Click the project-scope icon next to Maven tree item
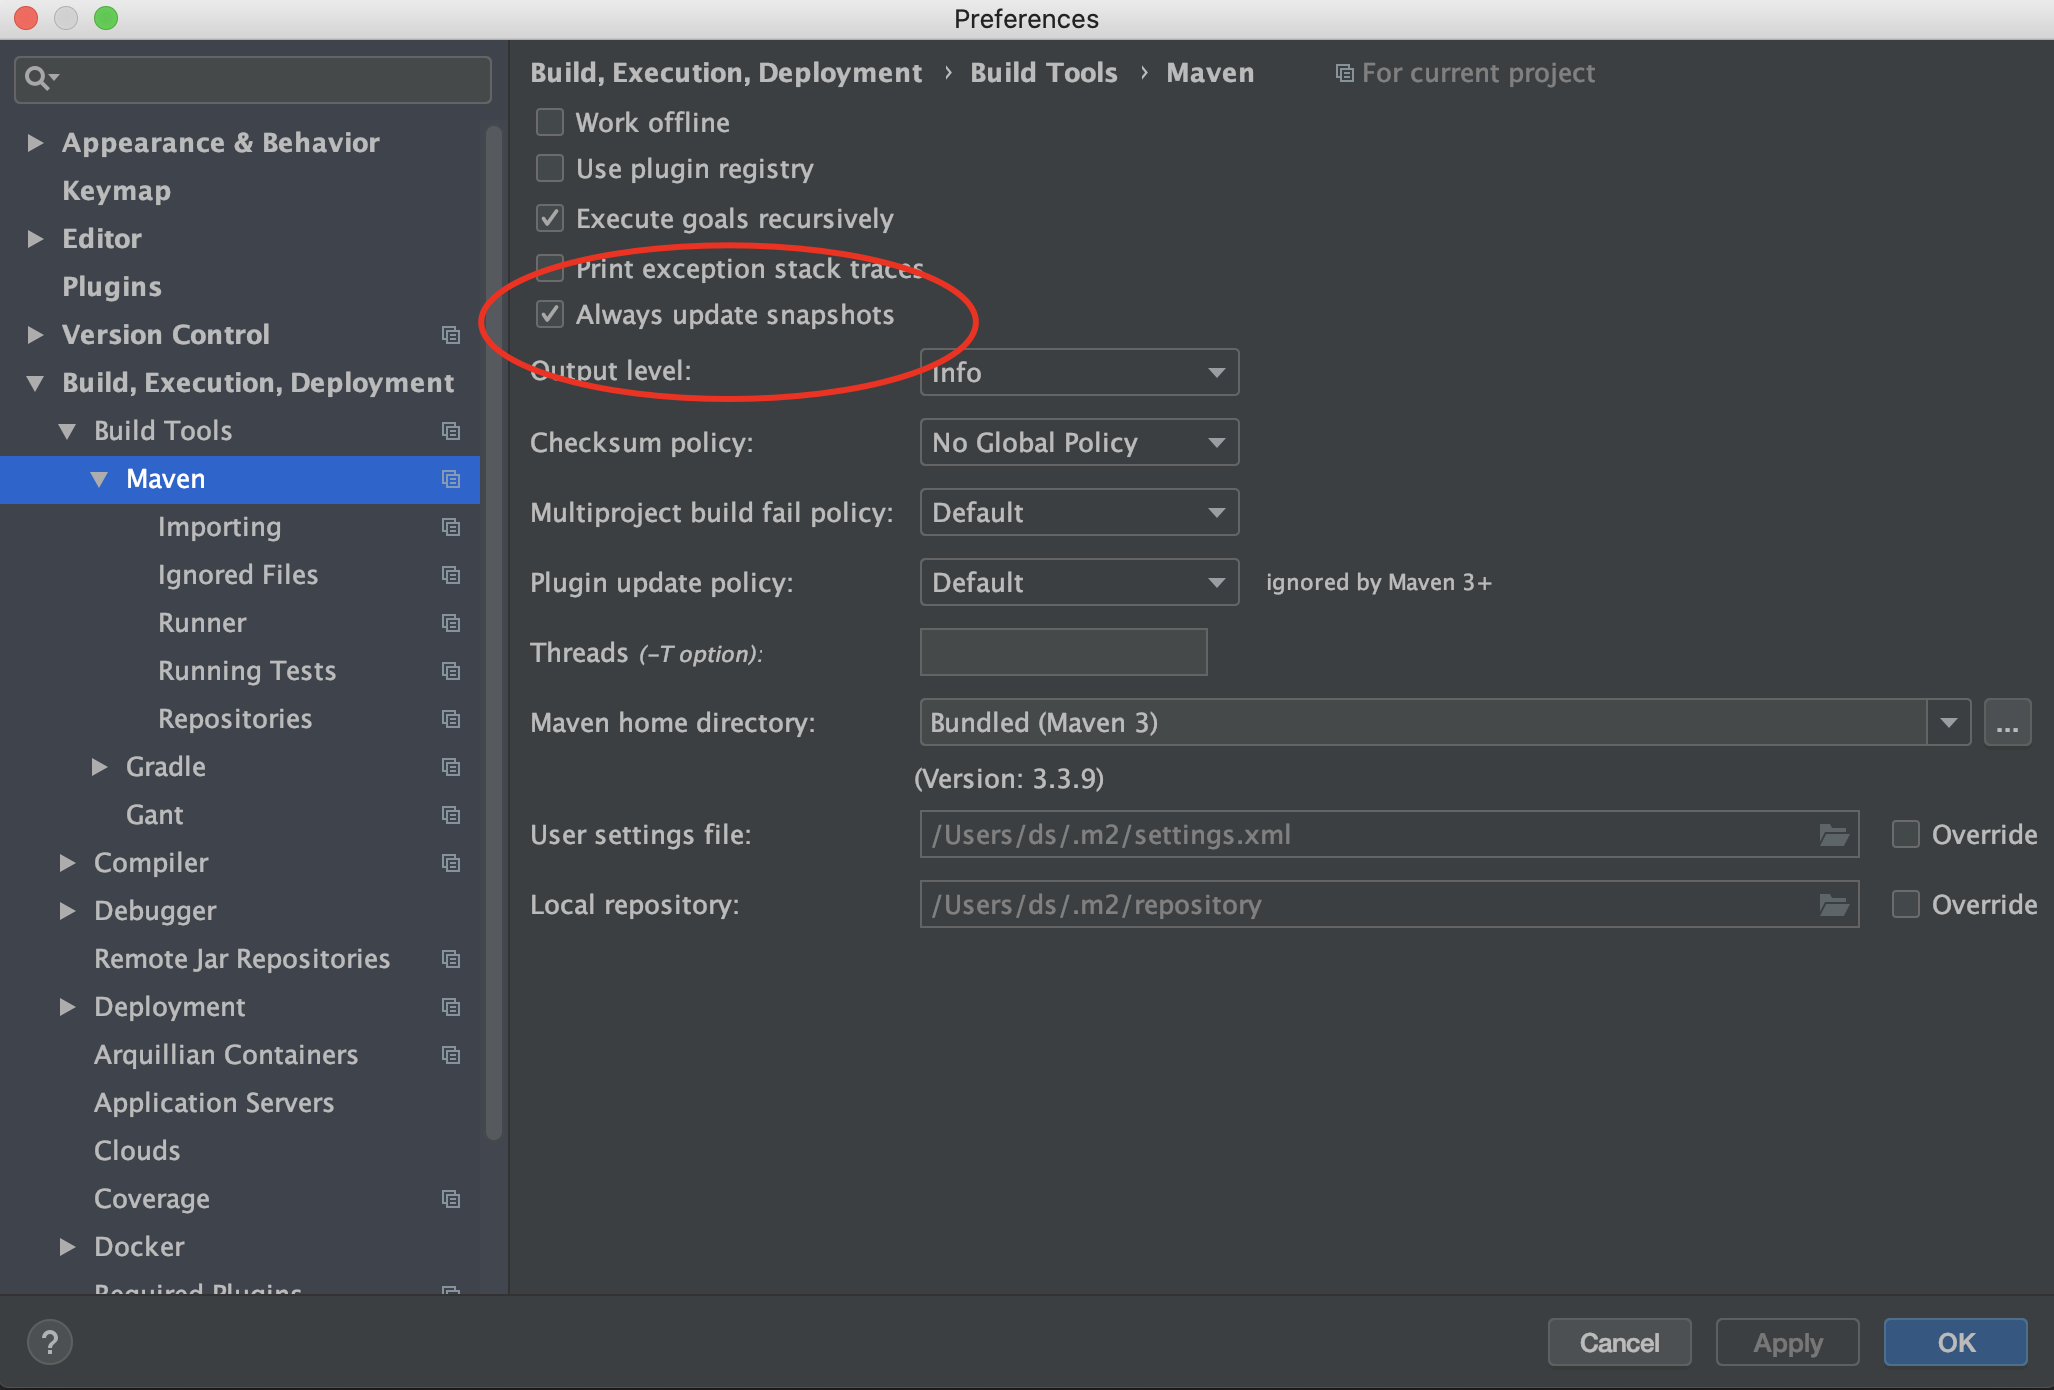The height and width of the screenshot is (1390, 2054). tap(451, 479)
